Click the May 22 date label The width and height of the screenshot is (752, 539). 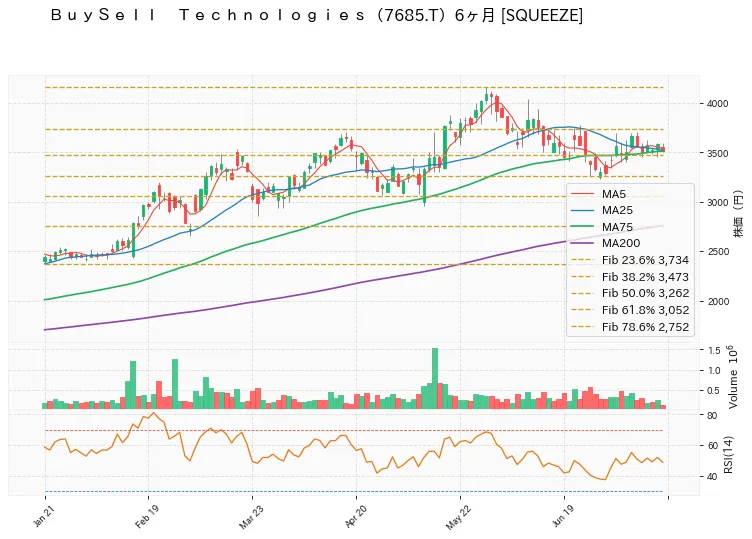[458, 517]
